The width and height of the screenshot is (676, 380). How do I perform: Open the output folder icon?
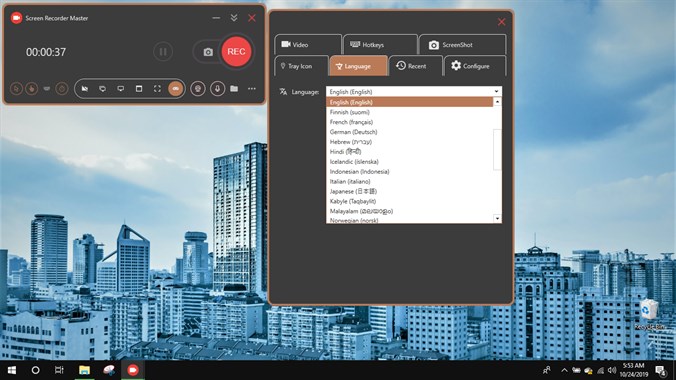coord(234,89)
